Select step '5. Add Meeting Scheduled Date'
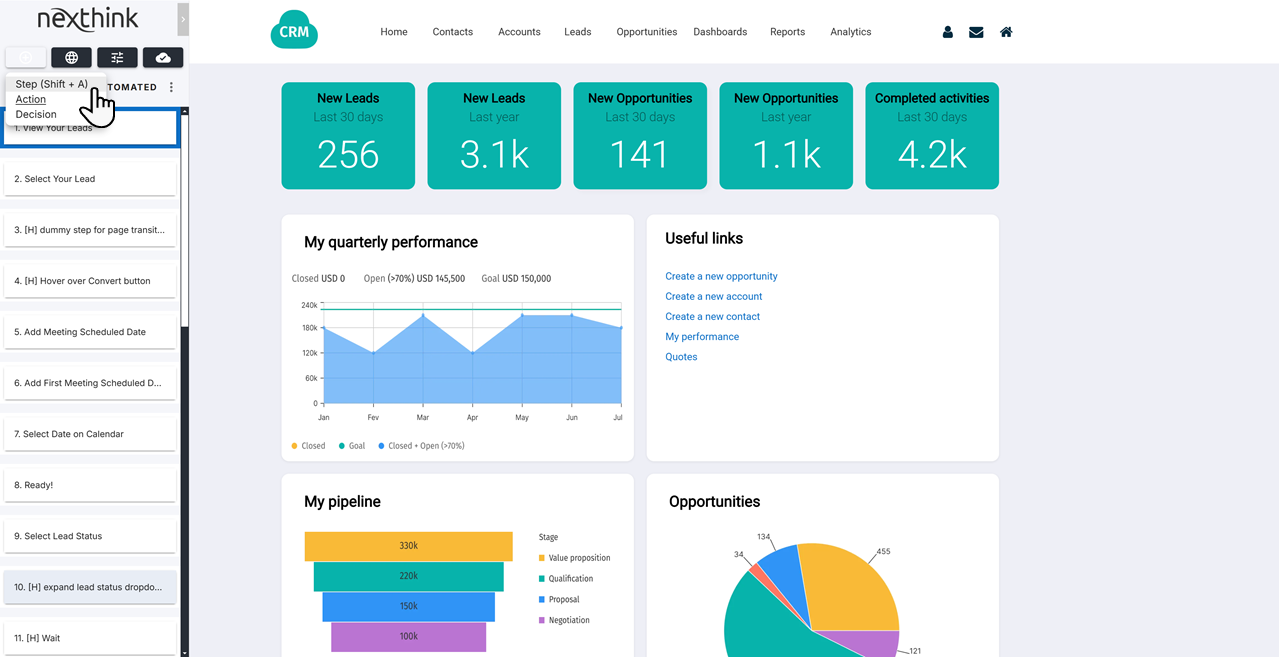Viewport: 1279px width, 657px height. [90, 332]
